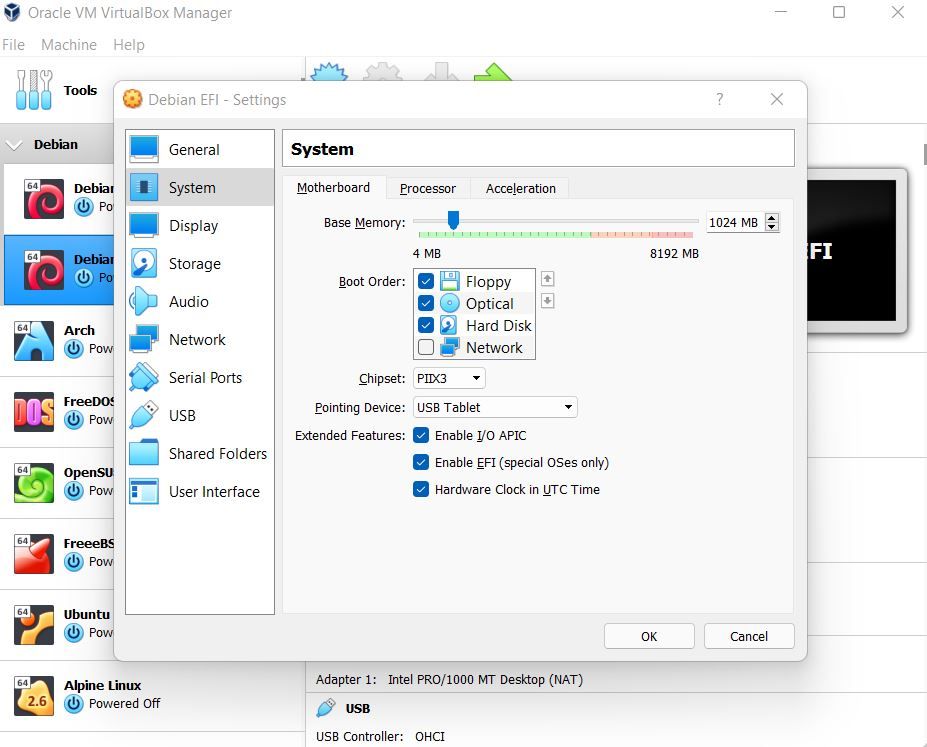This screenshot has width=927, height=747.
Task: Click Adapter 1 Intel PRO/1000 text
Action: point(449,680)
